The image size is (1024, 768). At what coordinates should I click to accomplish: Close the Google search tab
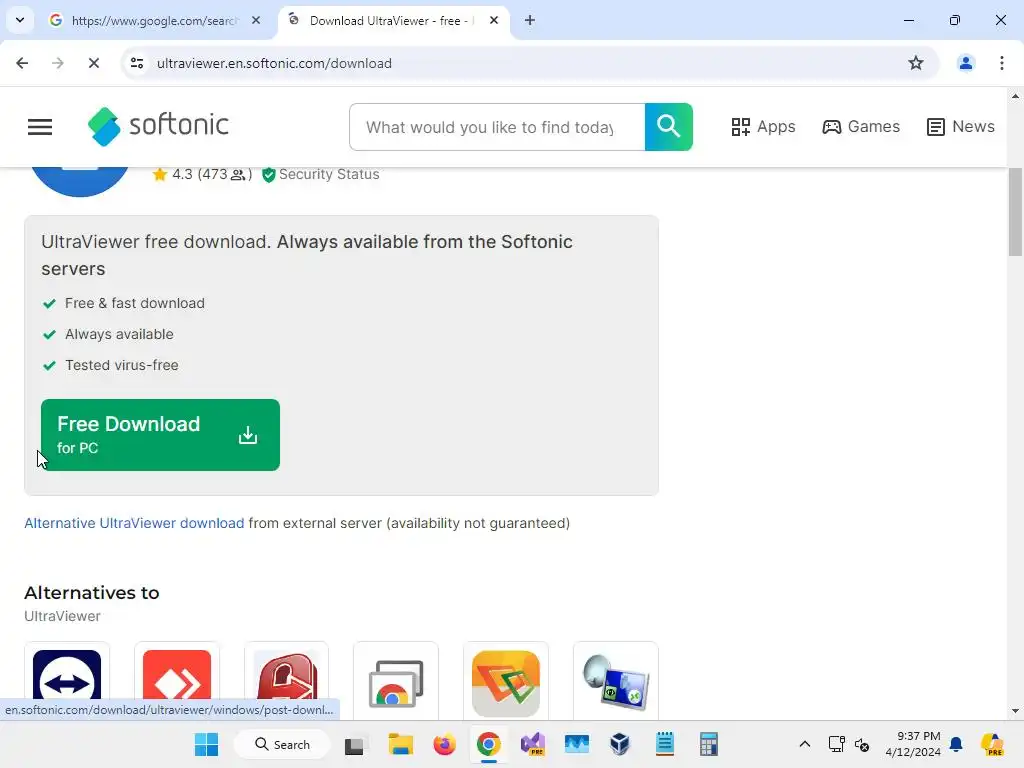(256, 21)
